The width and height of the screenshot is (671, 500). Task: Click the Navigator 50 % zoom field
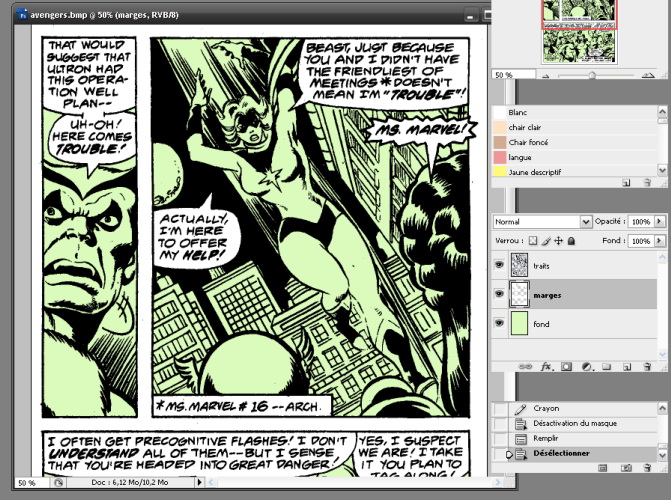coord(513,74)
